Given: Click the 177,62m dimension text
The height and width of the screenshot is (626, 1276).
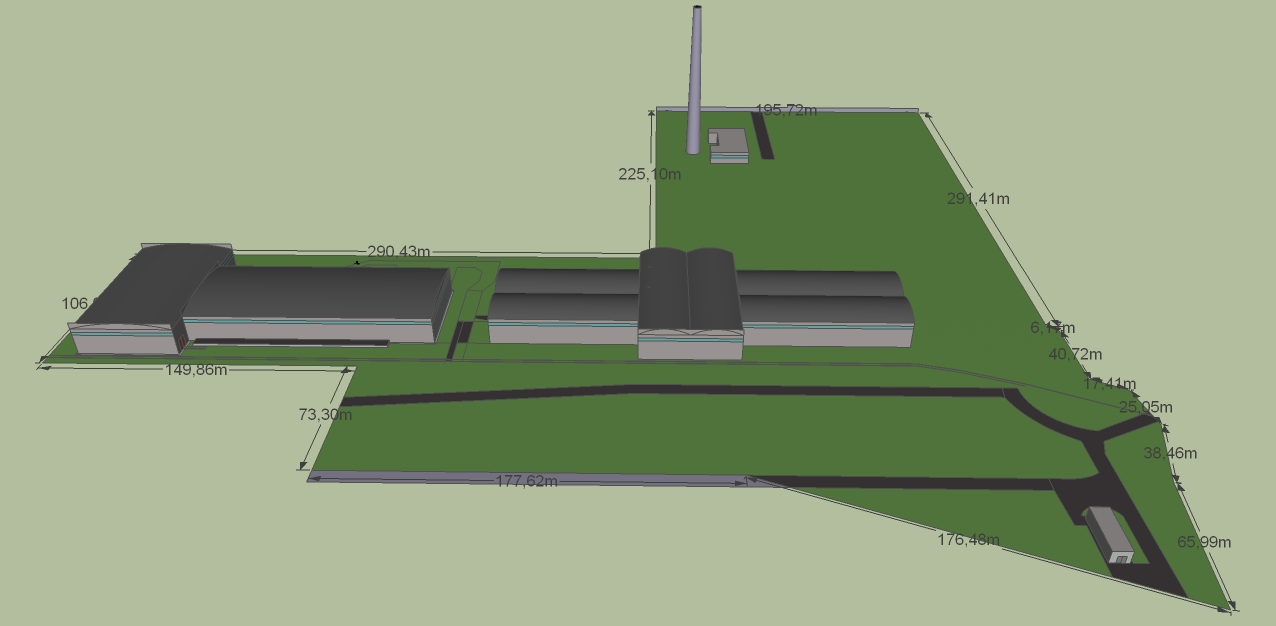Looking at the screenshot, I should (527, 481).
